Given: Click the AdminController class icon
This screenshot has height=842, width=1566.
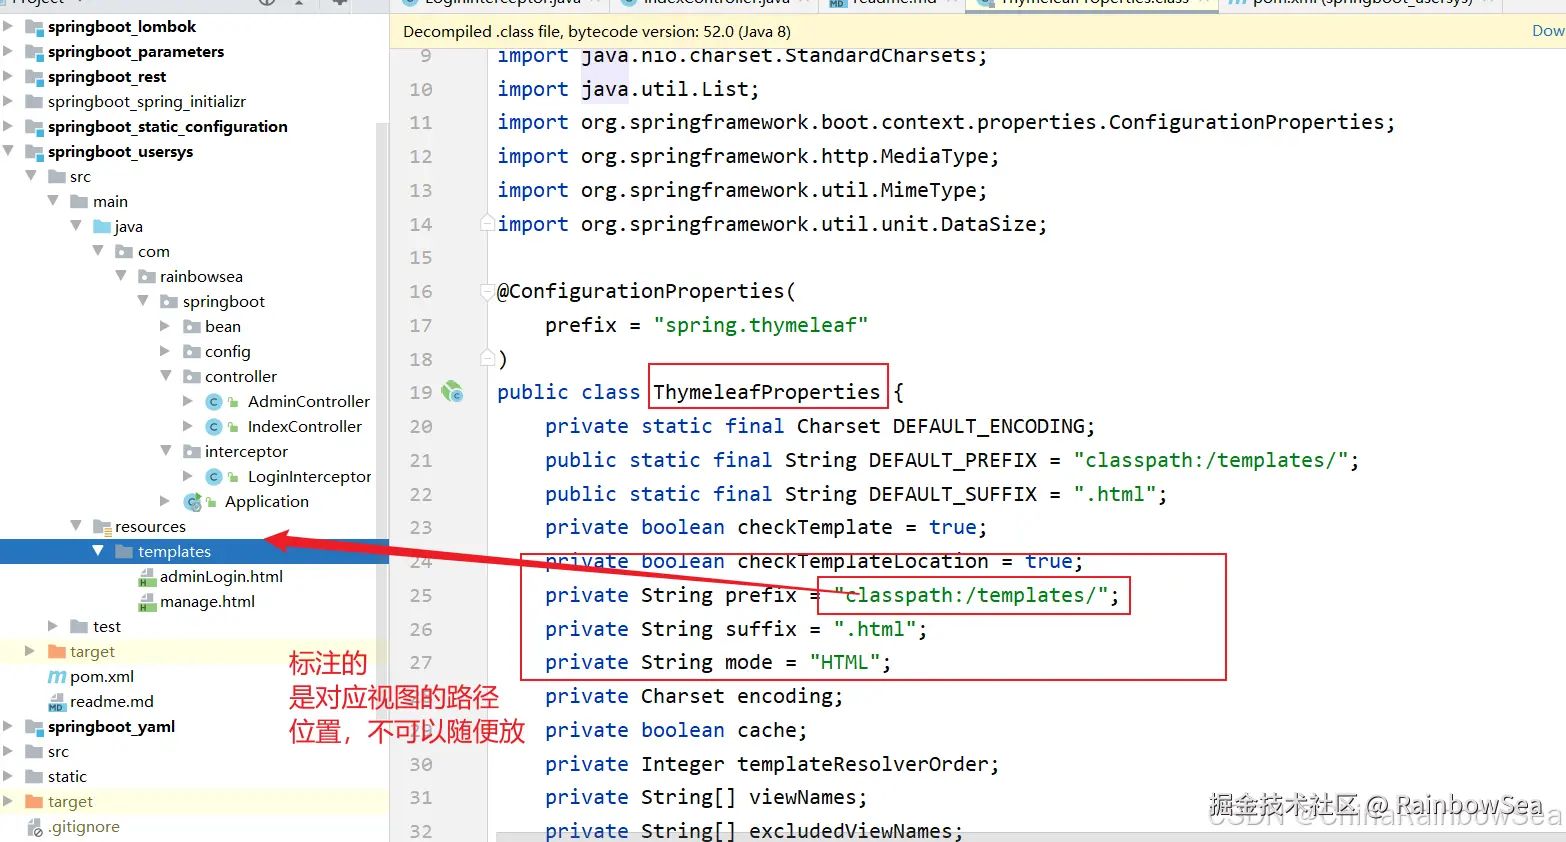Looking at the screenshot, I should (x=214, y=402).
